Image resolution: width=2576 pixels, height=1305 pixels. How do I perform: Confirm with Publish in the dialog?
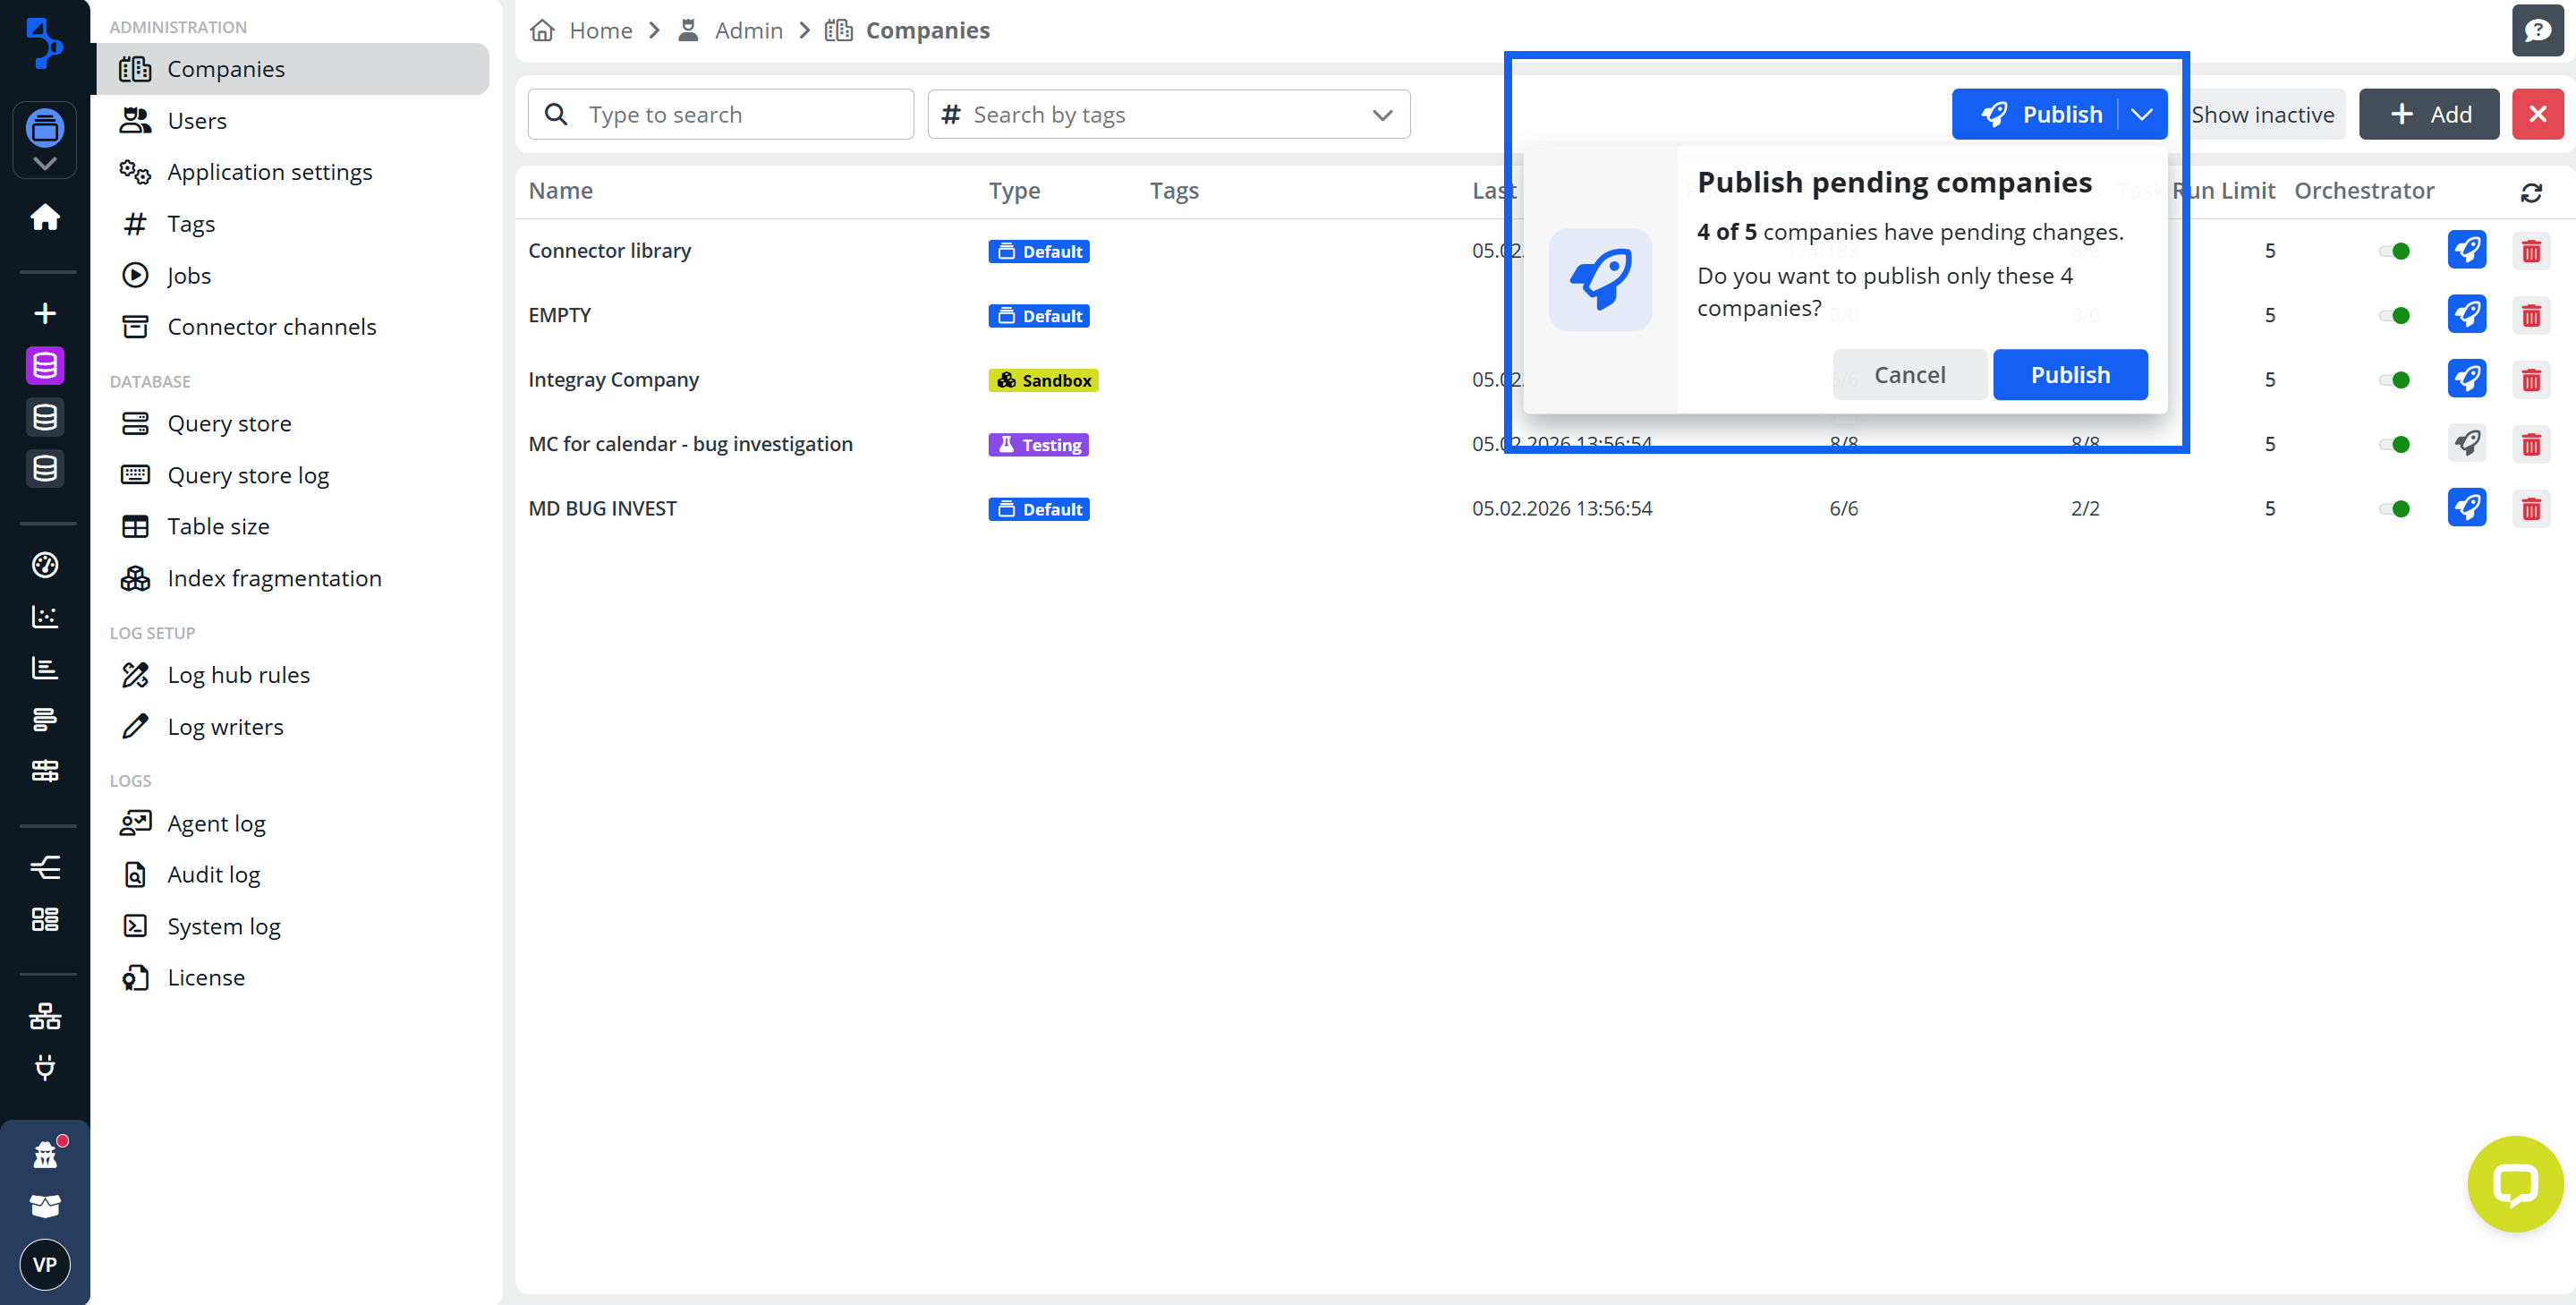click(2069, 374)
